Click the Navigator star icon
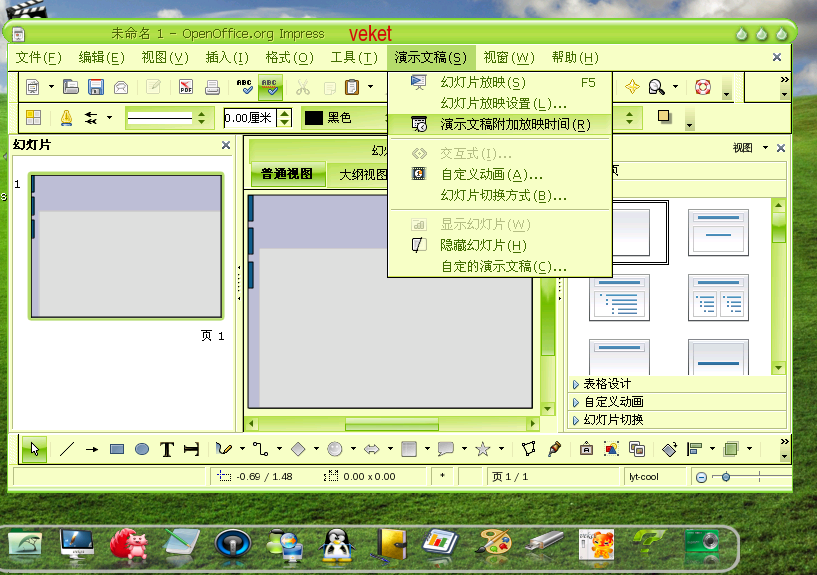817x575 pixels. (632, 86)
